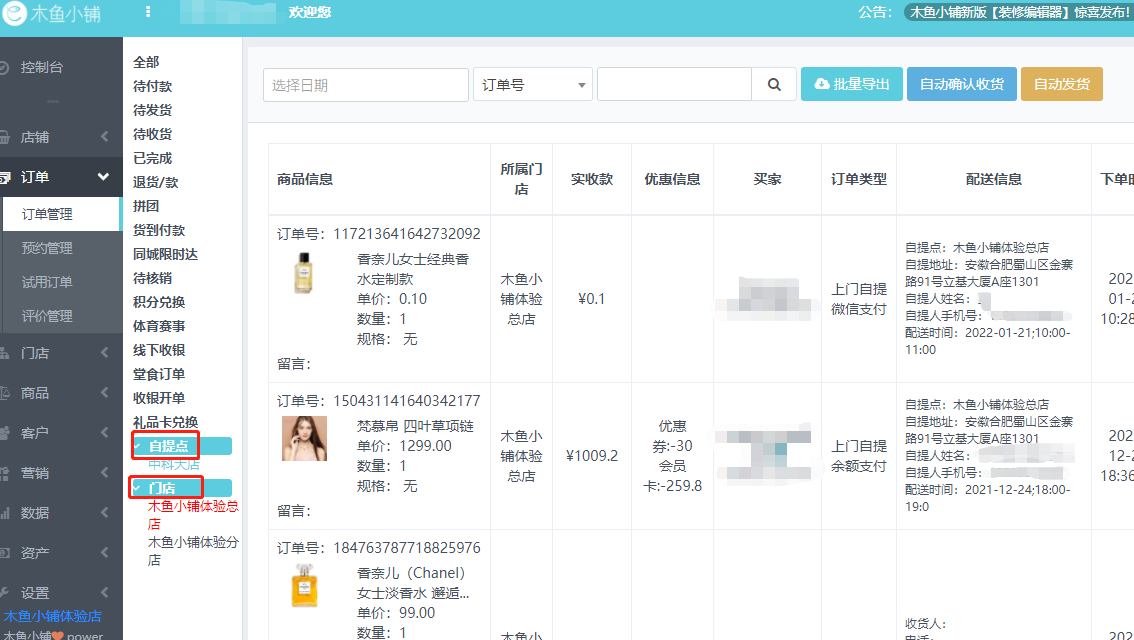Image resolution: width=1134 pixels, height=640 pixels.
Task: Show 礼品卡兑换 orders
Action: coord(166,422)
